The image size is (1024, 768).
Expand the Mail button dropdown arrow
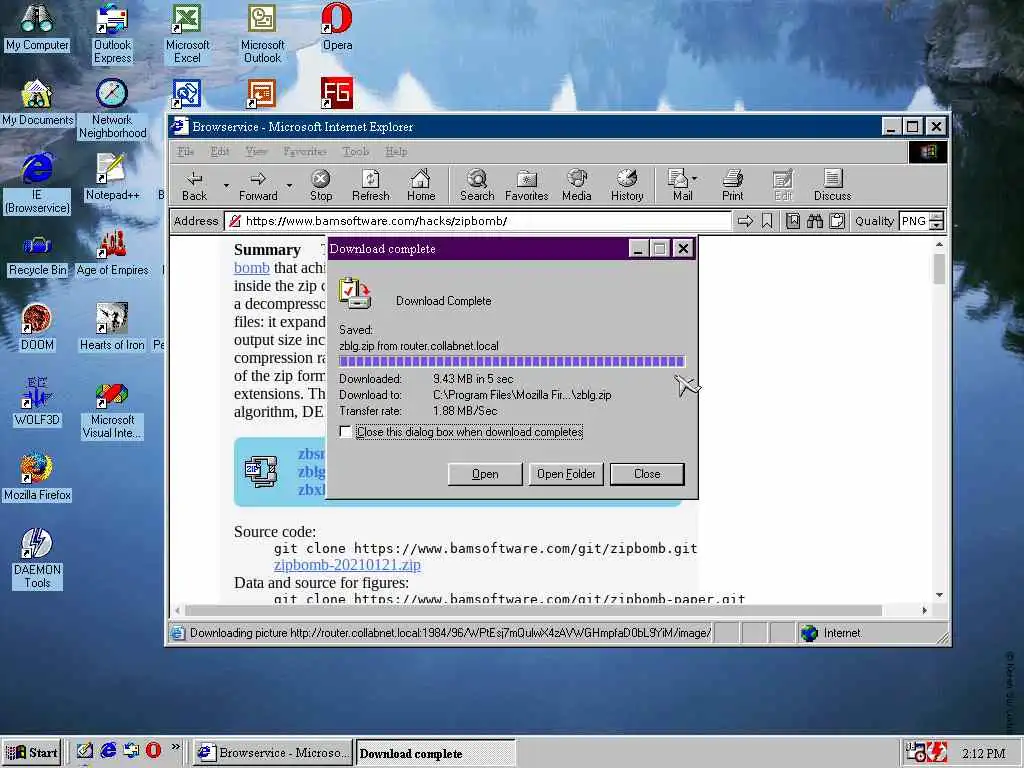pyautogui.click(x=695, y=178)
